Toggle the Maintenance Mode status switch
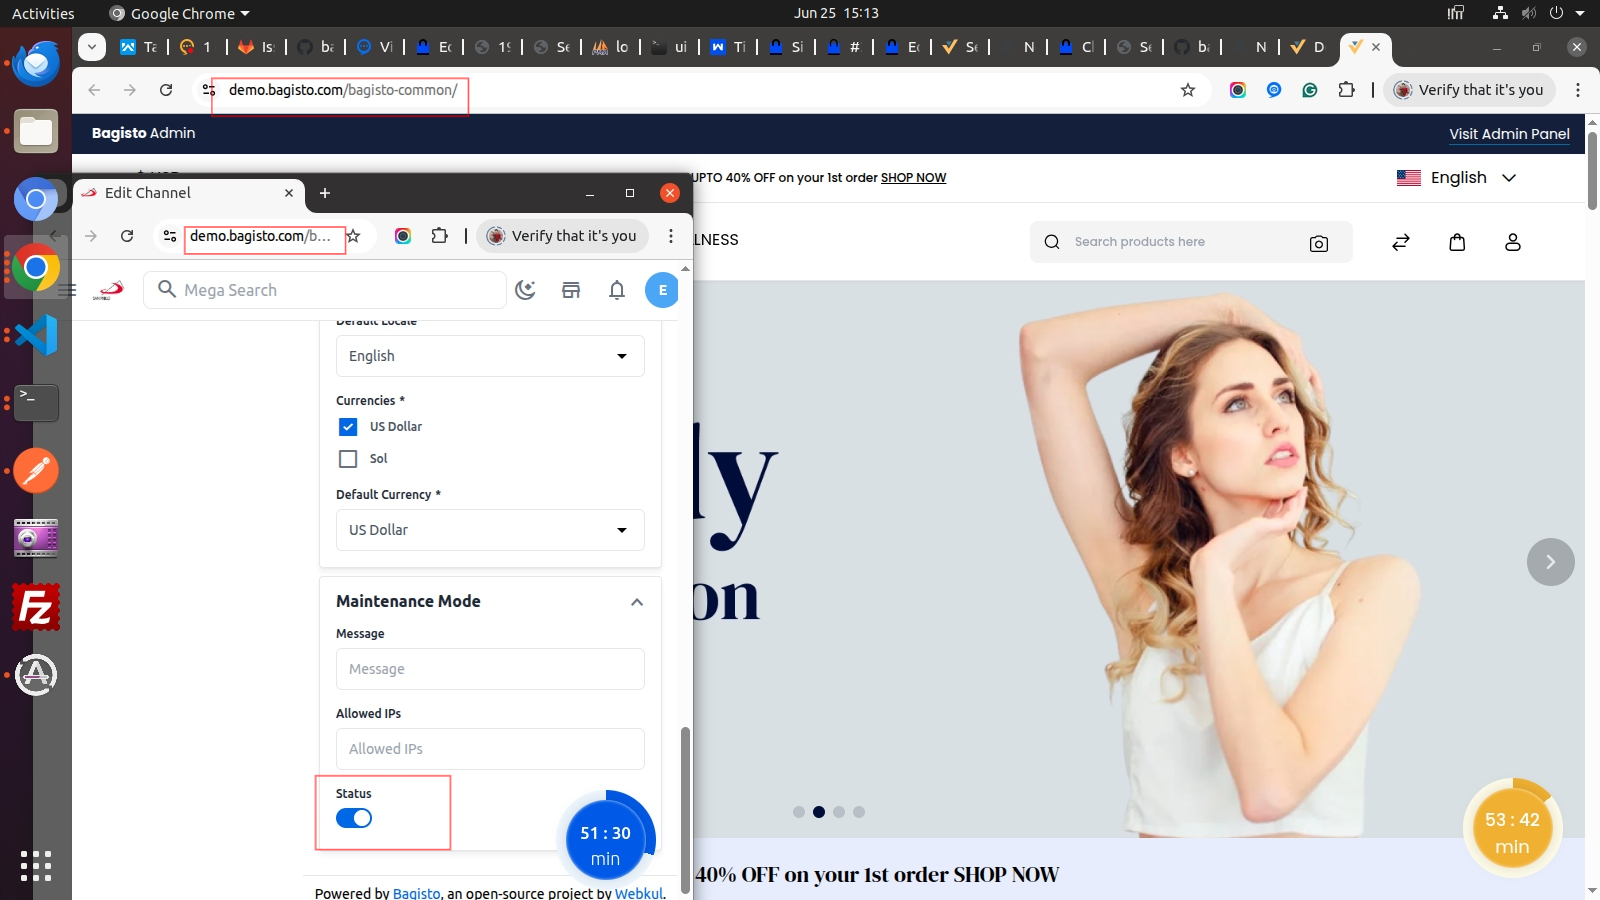This screenshot has width=1600, height=900. [354, 818]
